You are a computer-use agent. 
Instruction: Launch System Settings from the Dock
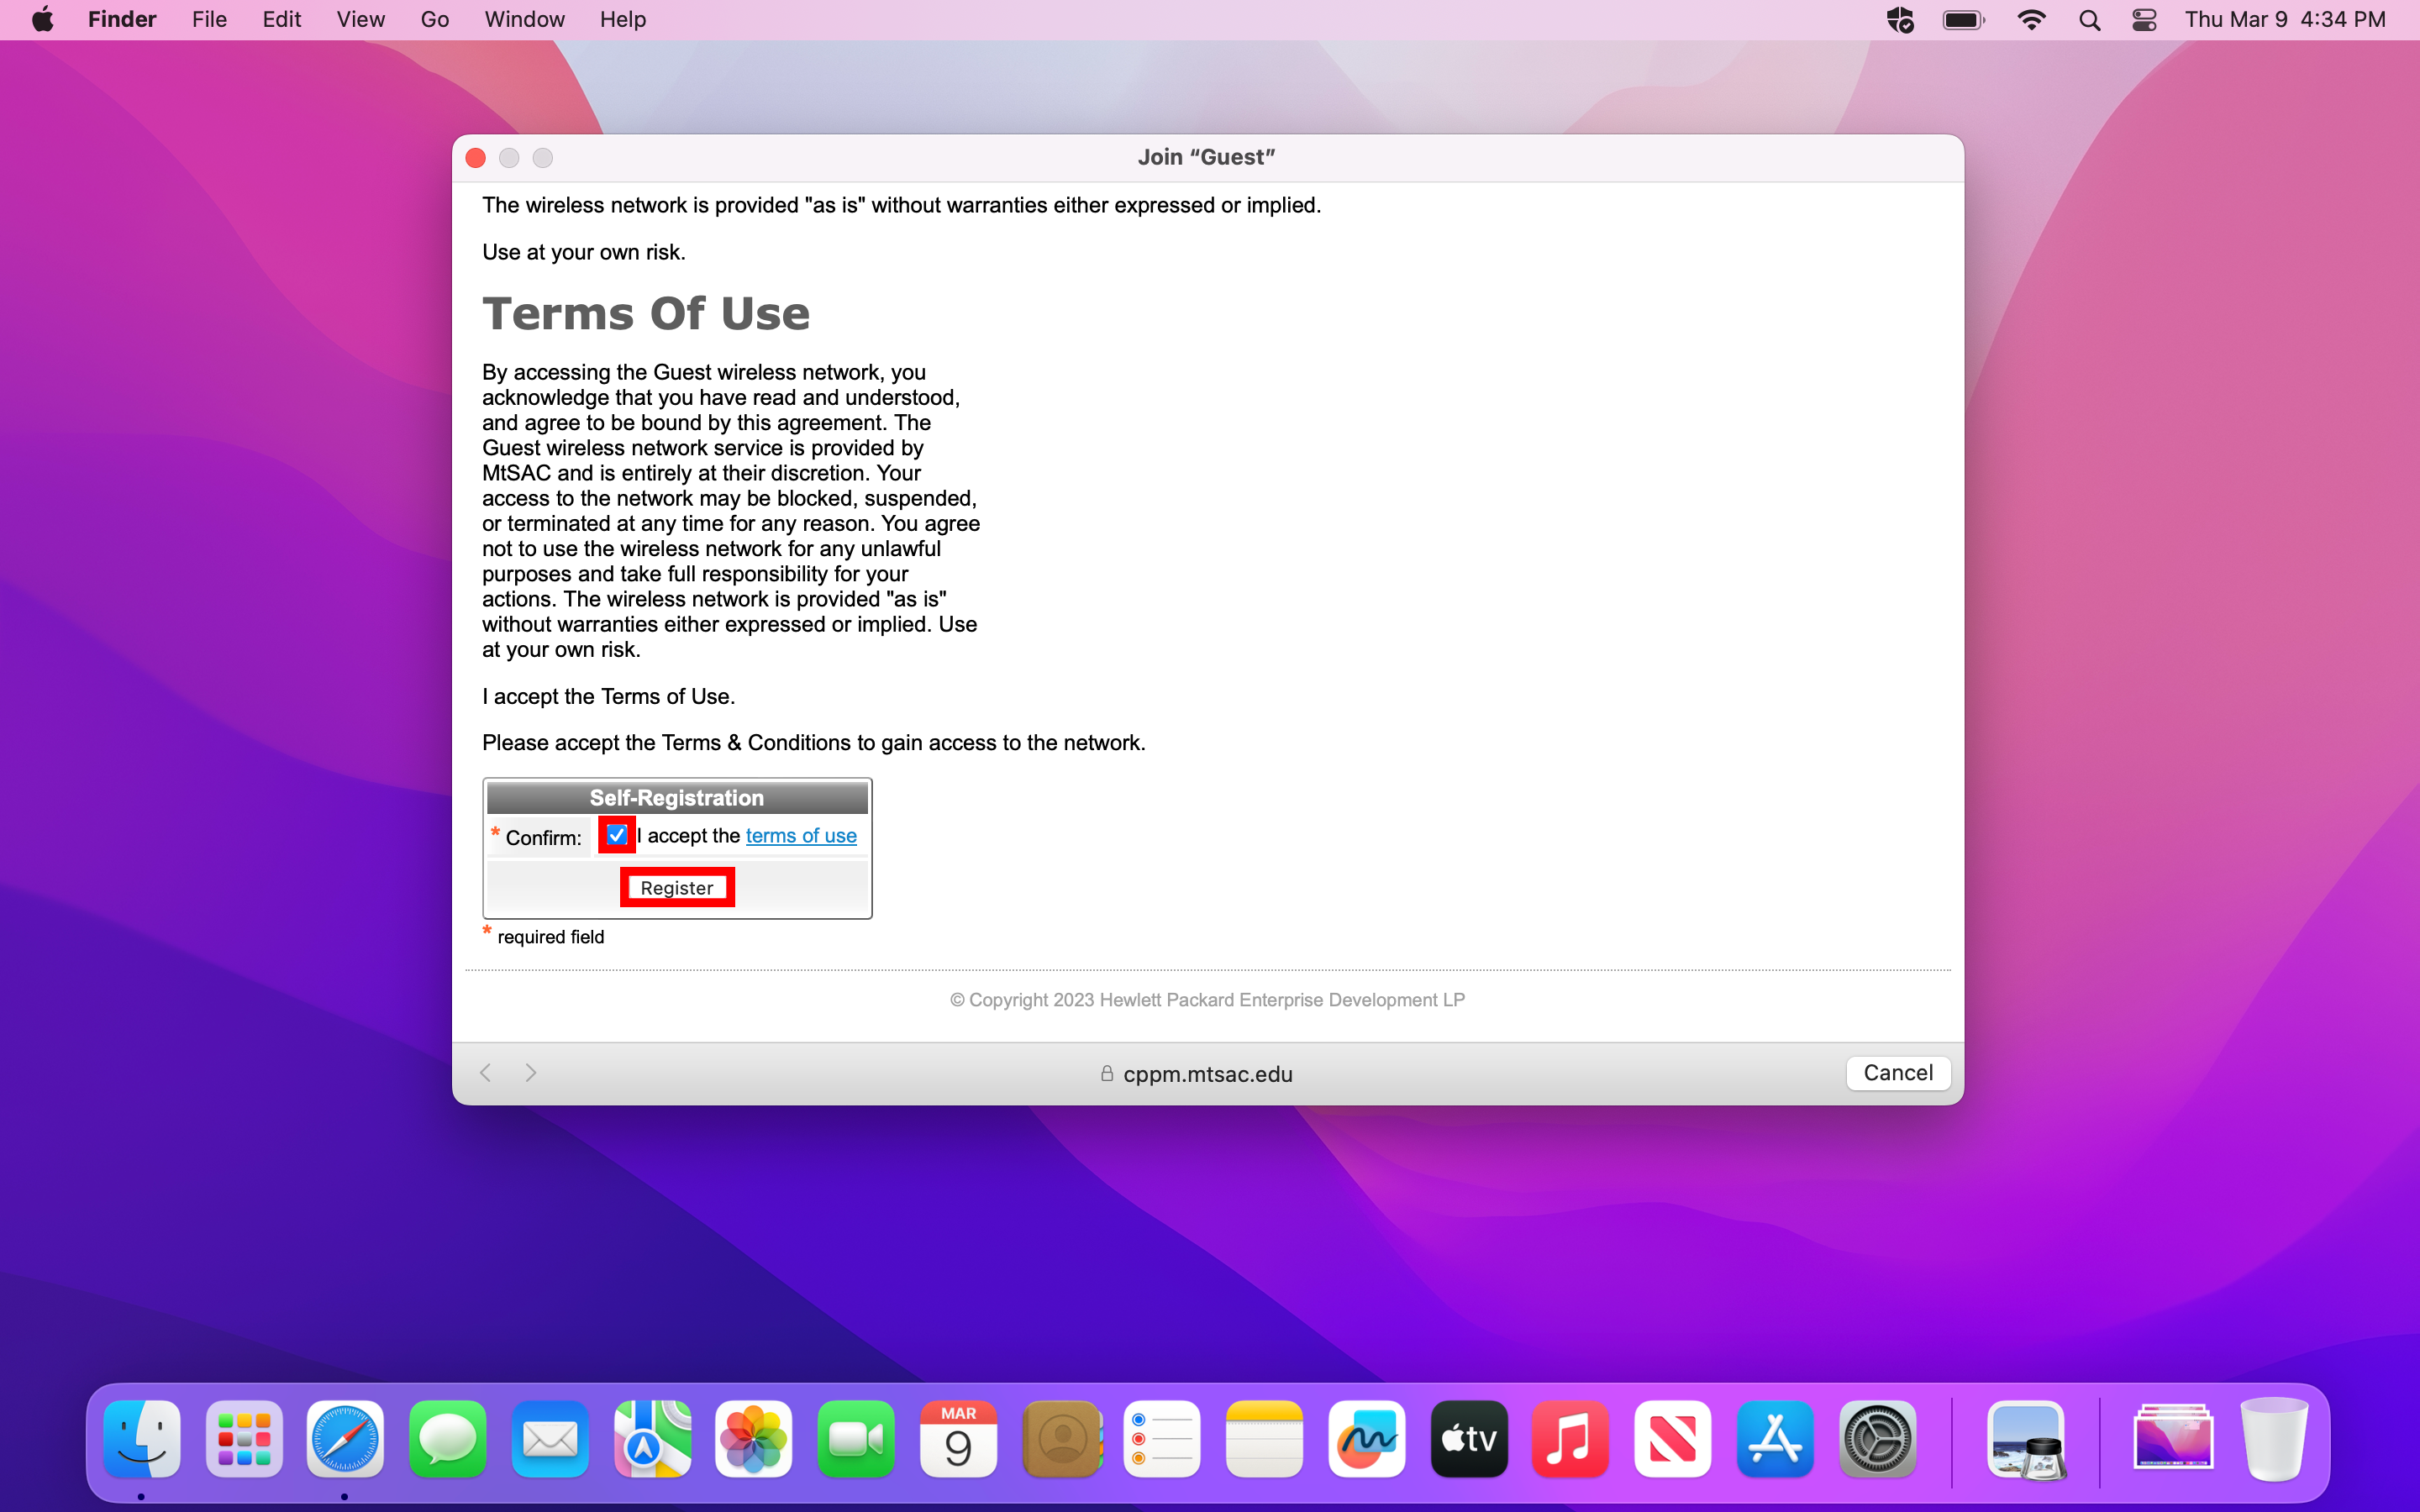coord(1877,1440)
